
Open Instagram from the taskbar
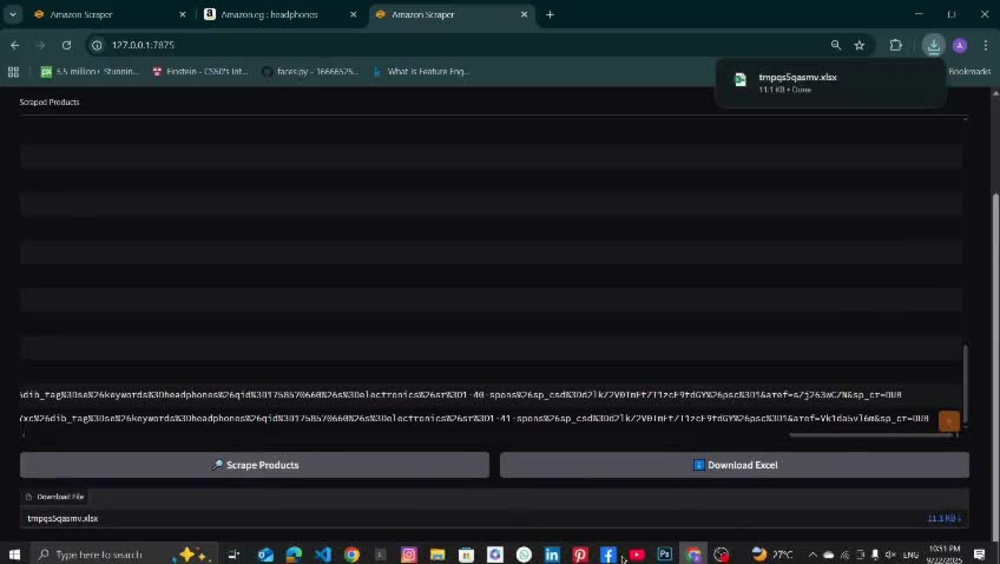point(409,554)
